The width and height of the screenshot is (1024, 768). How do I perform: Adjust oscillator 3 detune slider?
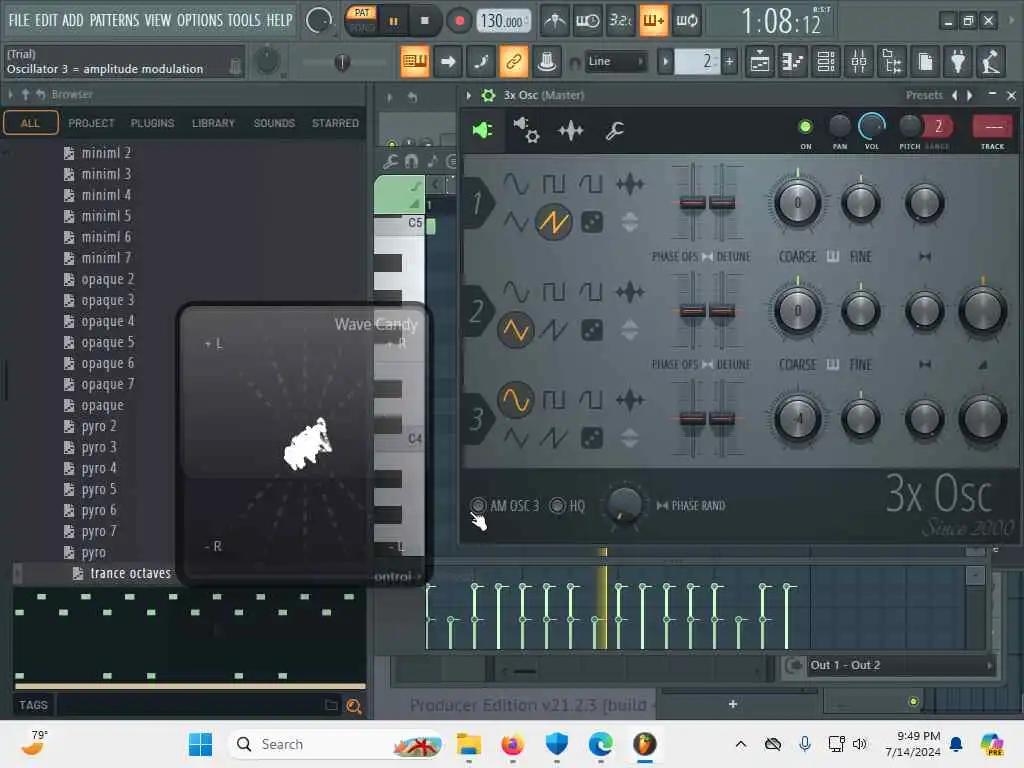722,419
